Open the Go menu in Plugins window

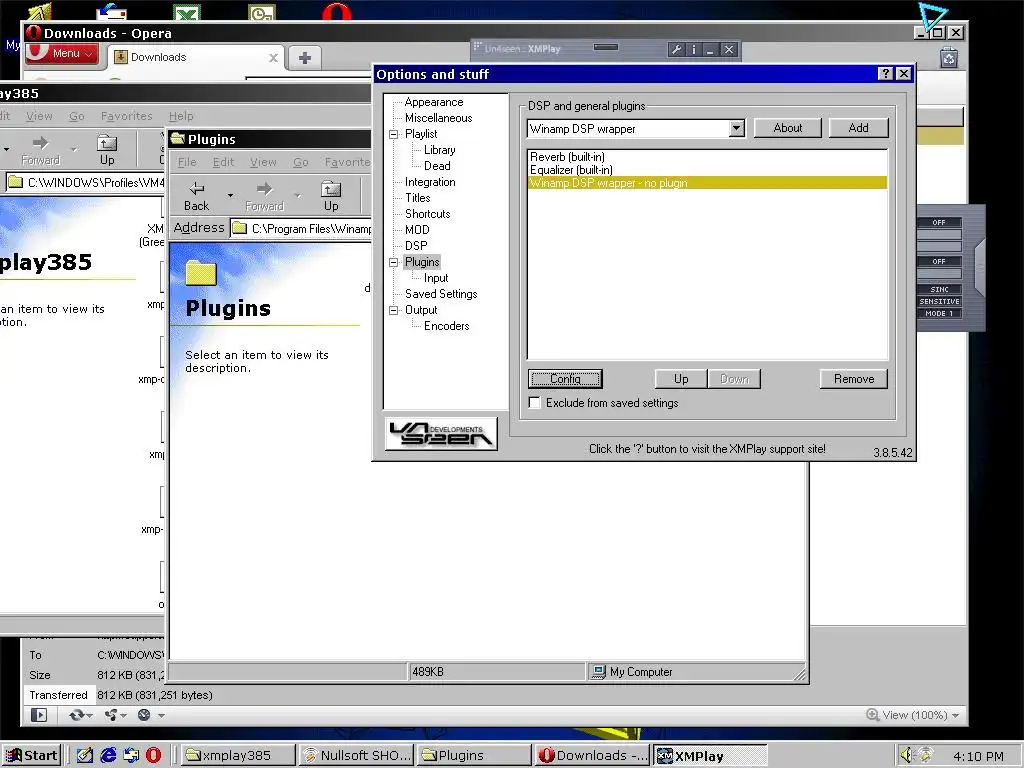click(x=300, y=162)
